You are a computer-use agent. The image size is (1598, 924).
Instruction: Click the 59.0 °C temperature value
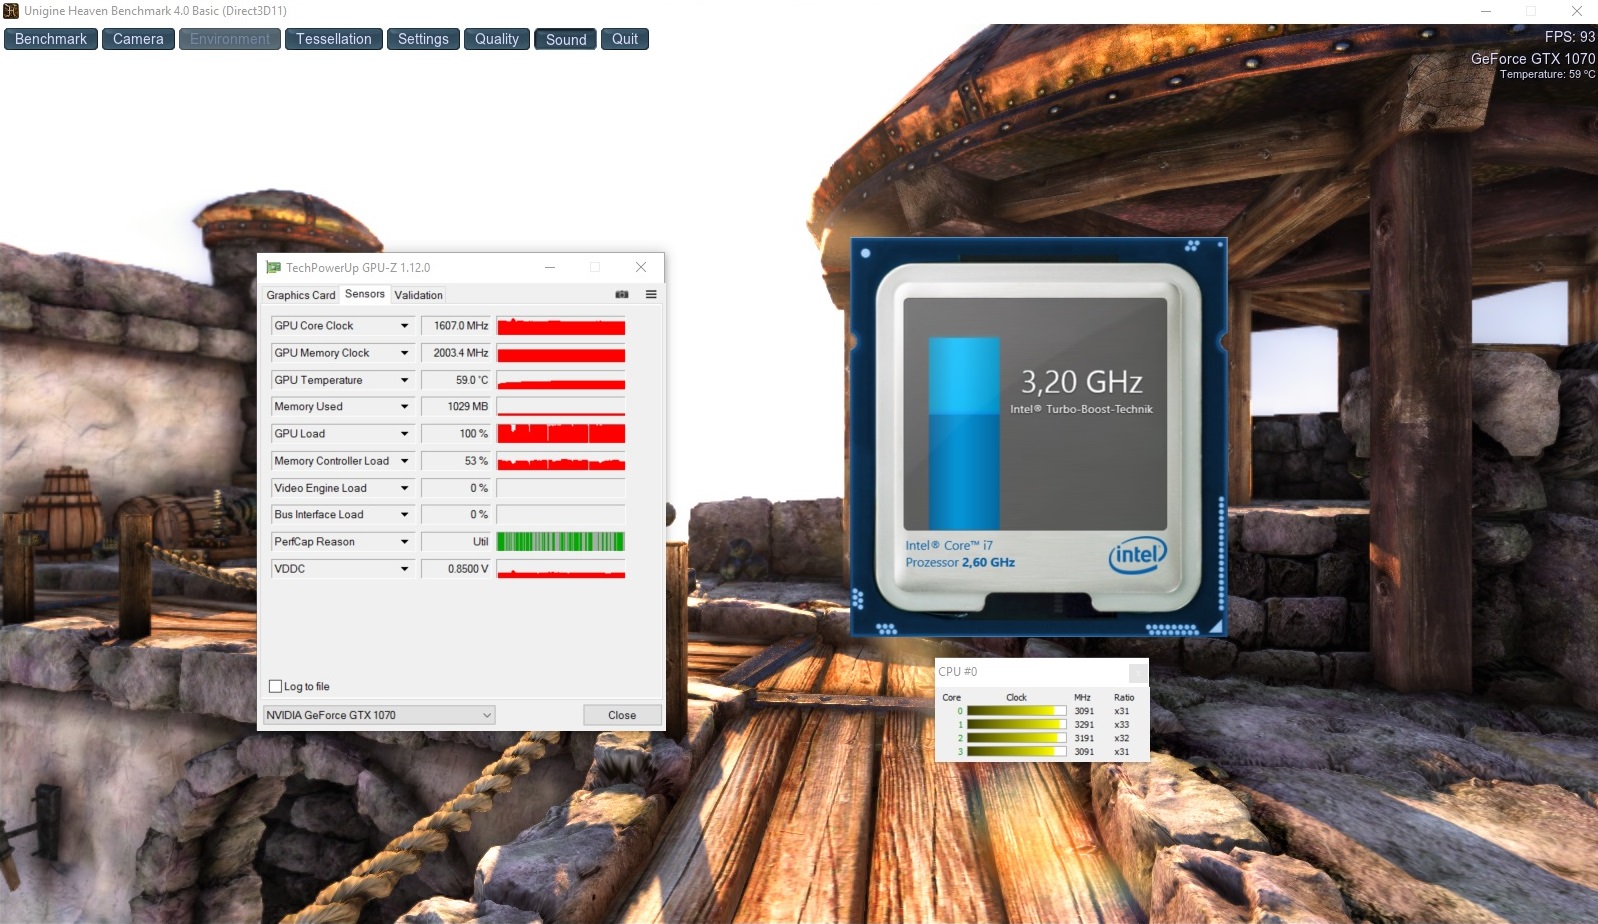[456, 380]
